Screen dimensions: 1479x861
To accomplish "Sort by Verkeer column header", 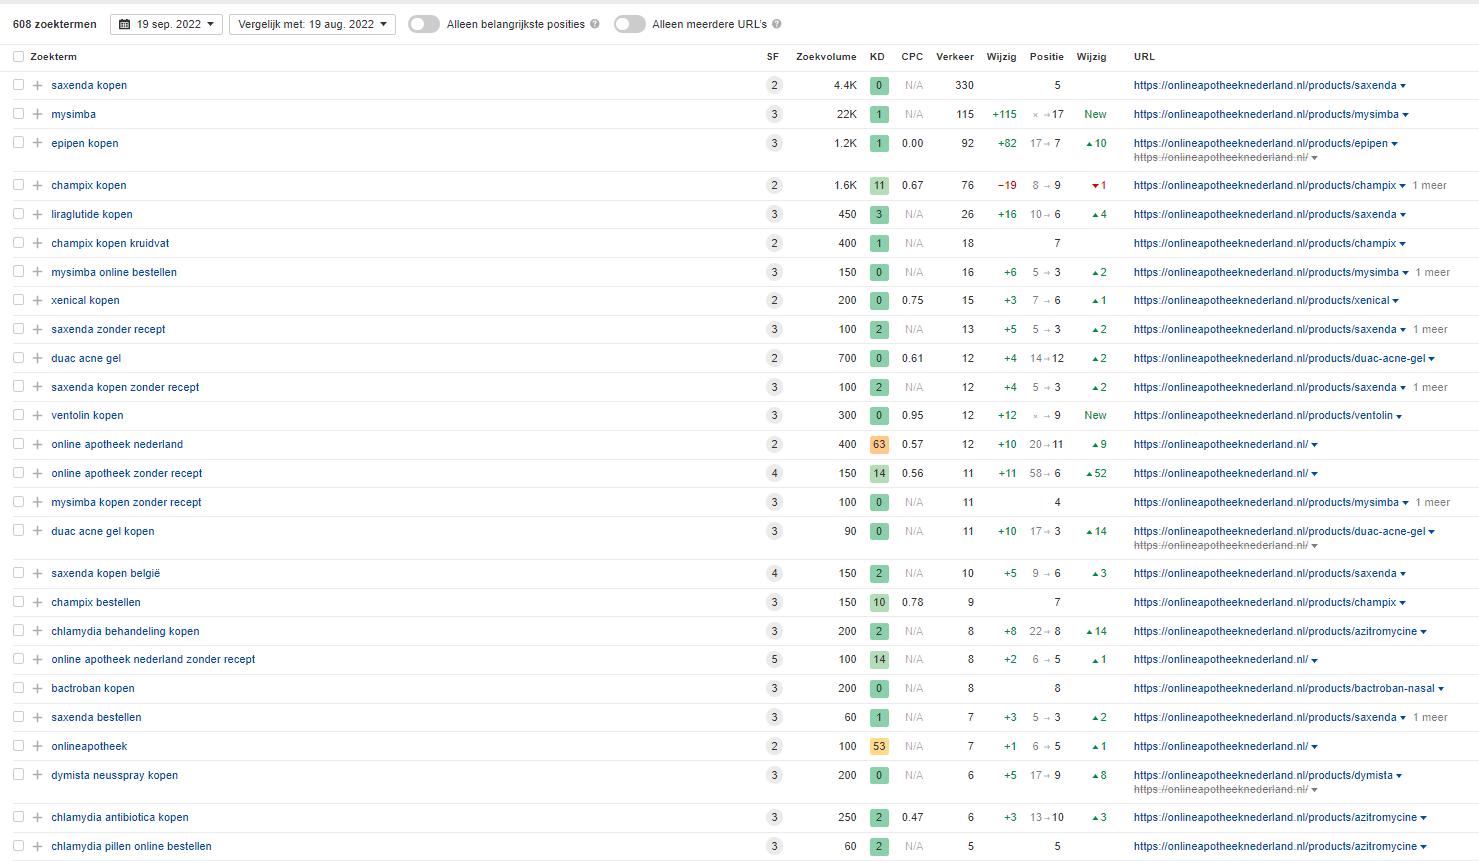I will (x=955, y=57).
